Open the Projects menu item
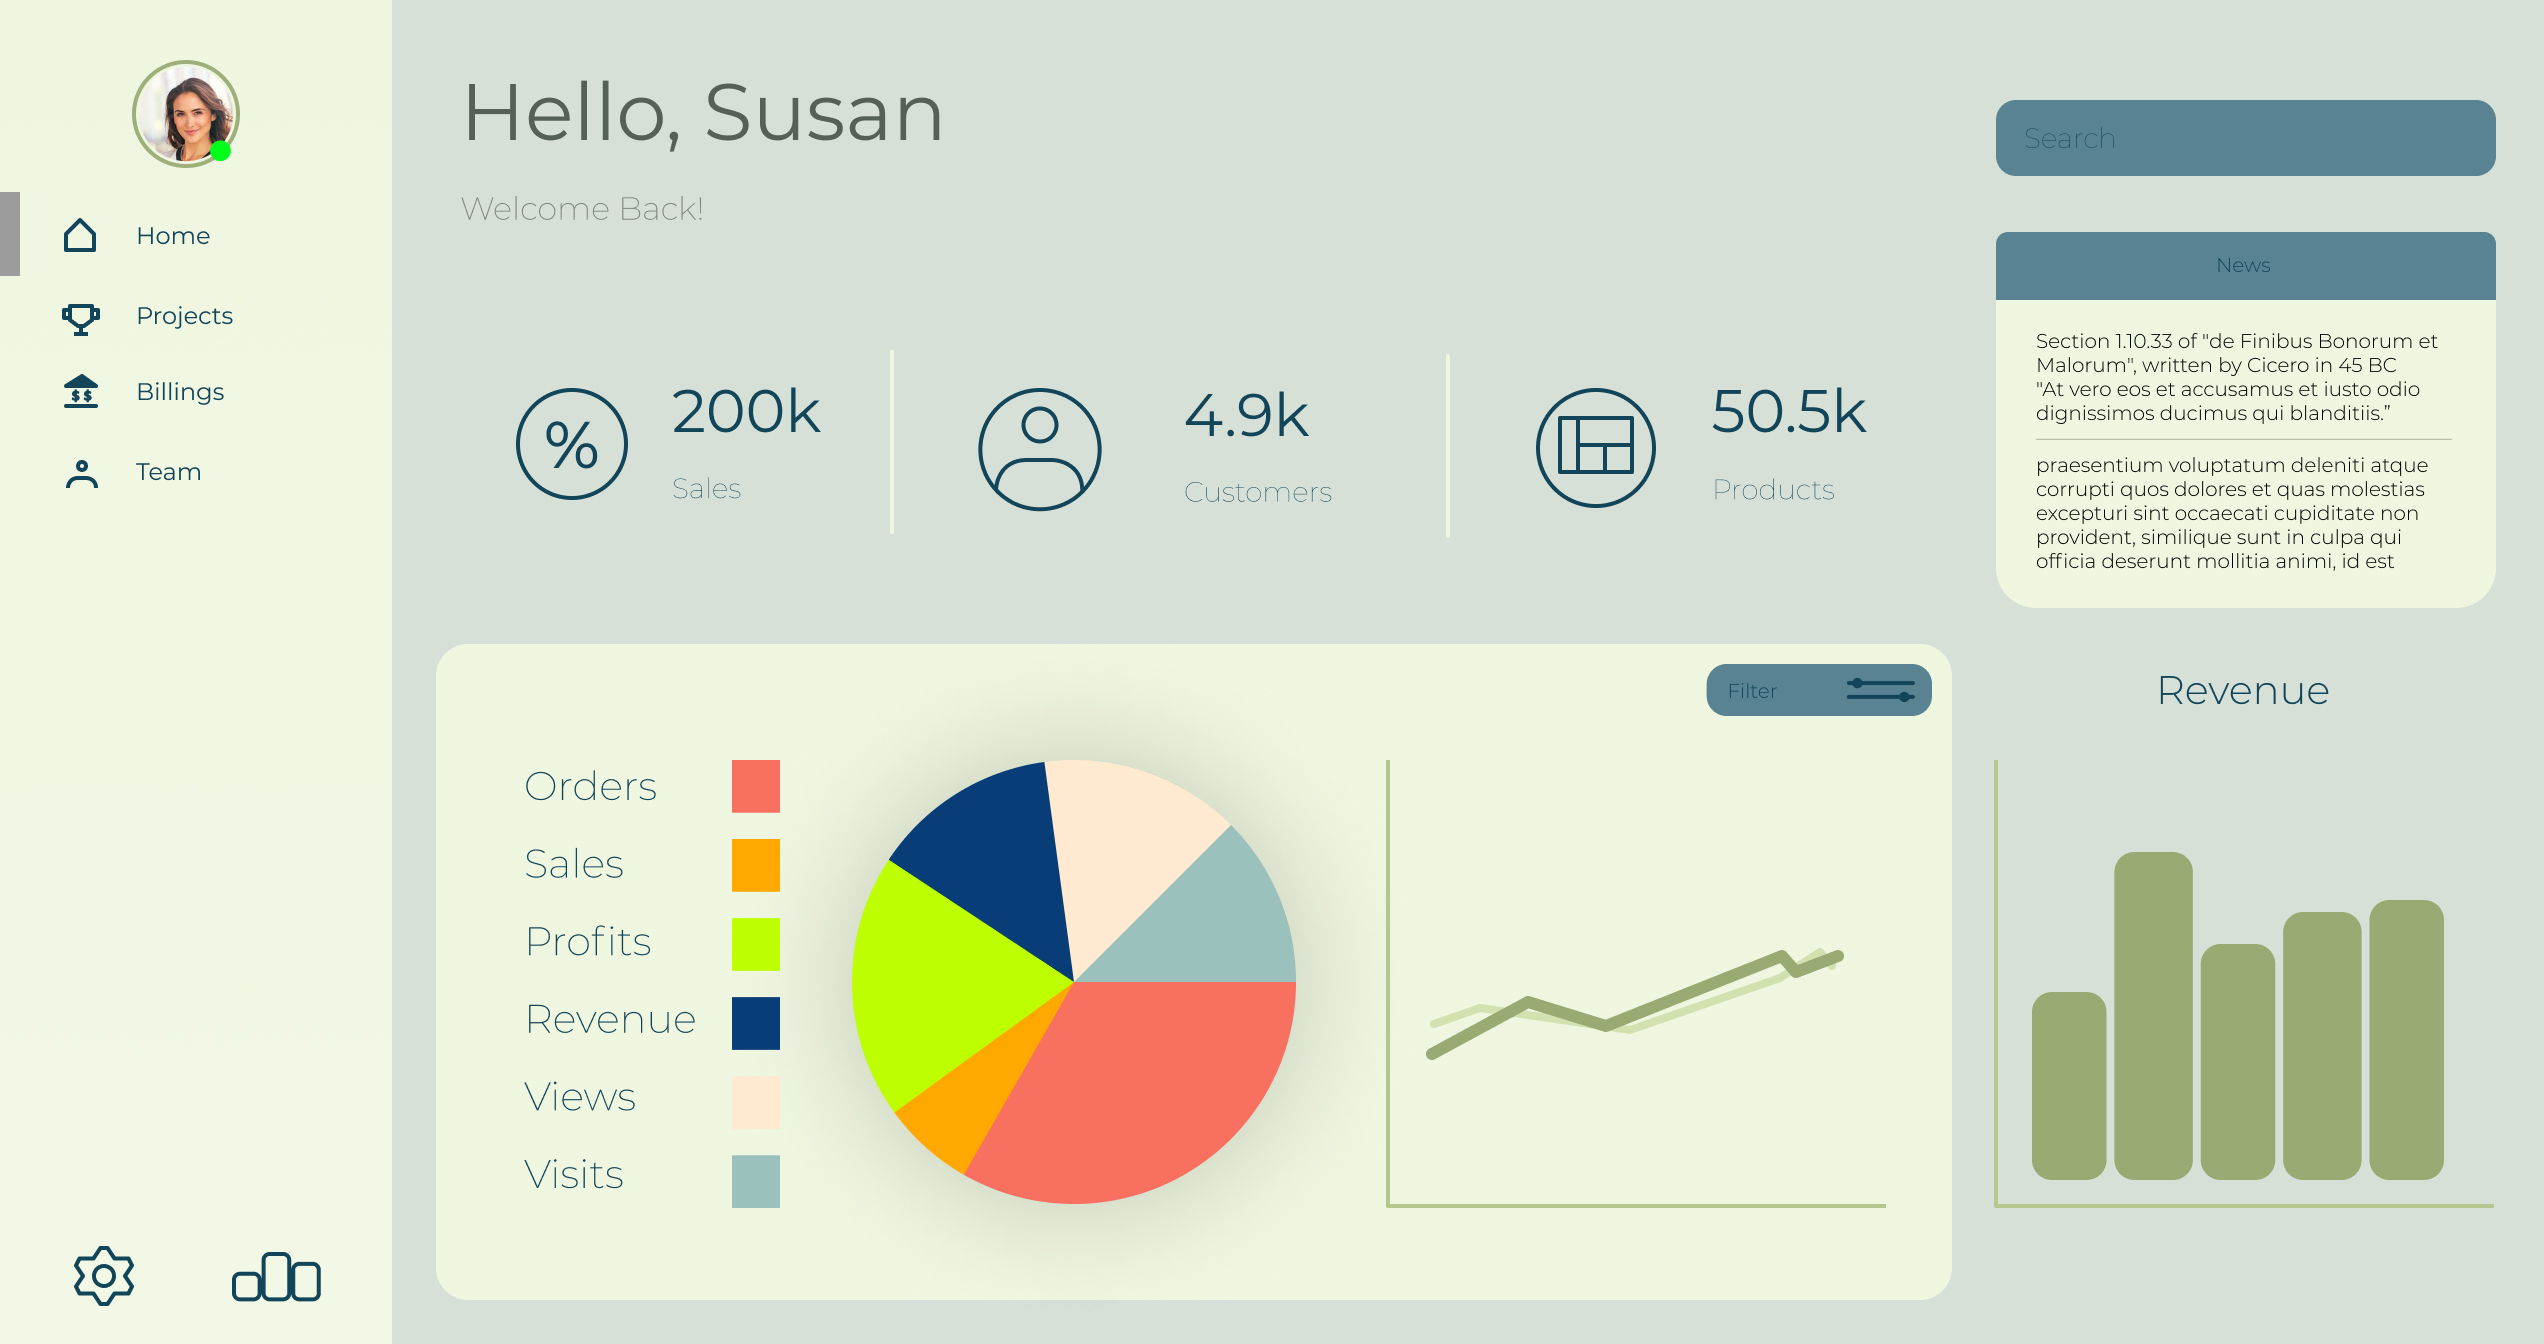 click(184, 316)
